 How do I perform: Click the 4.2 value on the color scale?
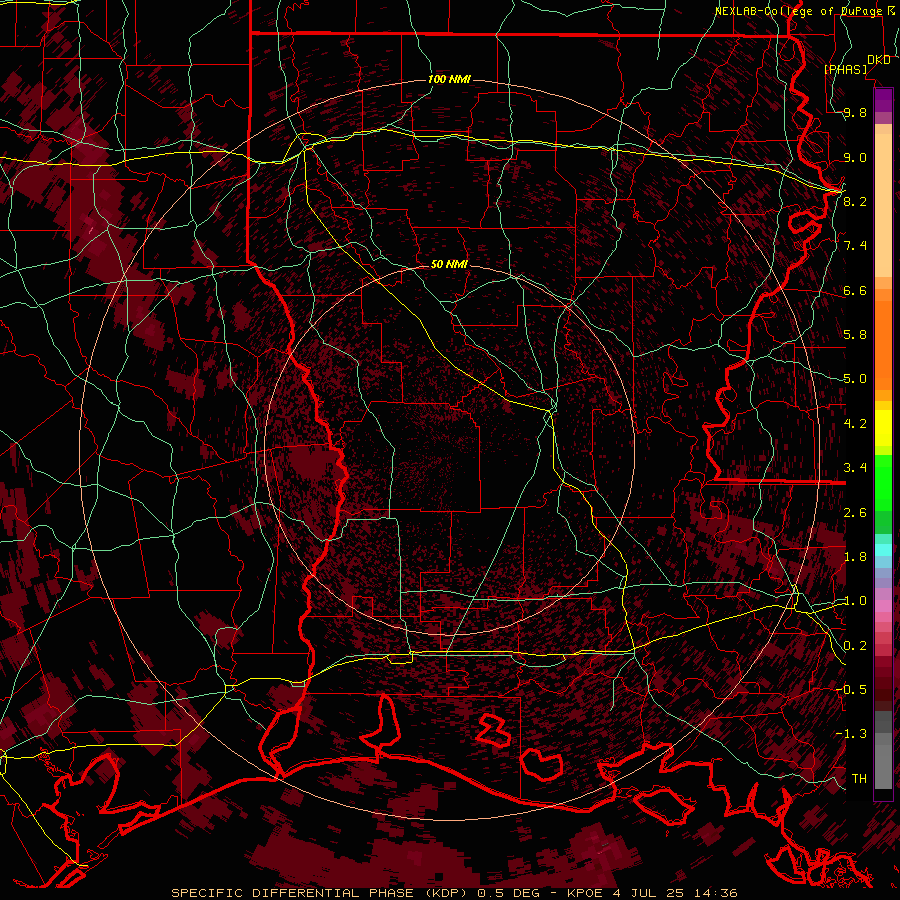click(855, 424)
